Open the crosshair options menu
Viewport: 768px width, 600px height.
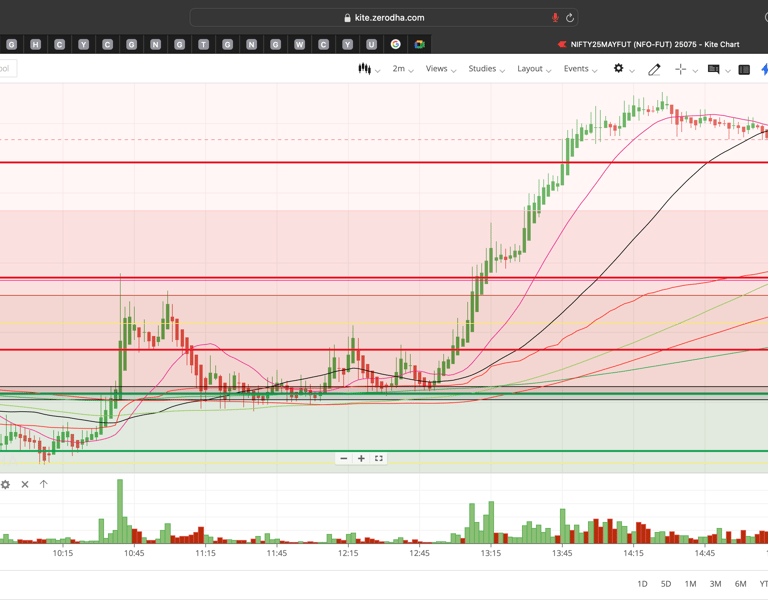tap(686, 70)
